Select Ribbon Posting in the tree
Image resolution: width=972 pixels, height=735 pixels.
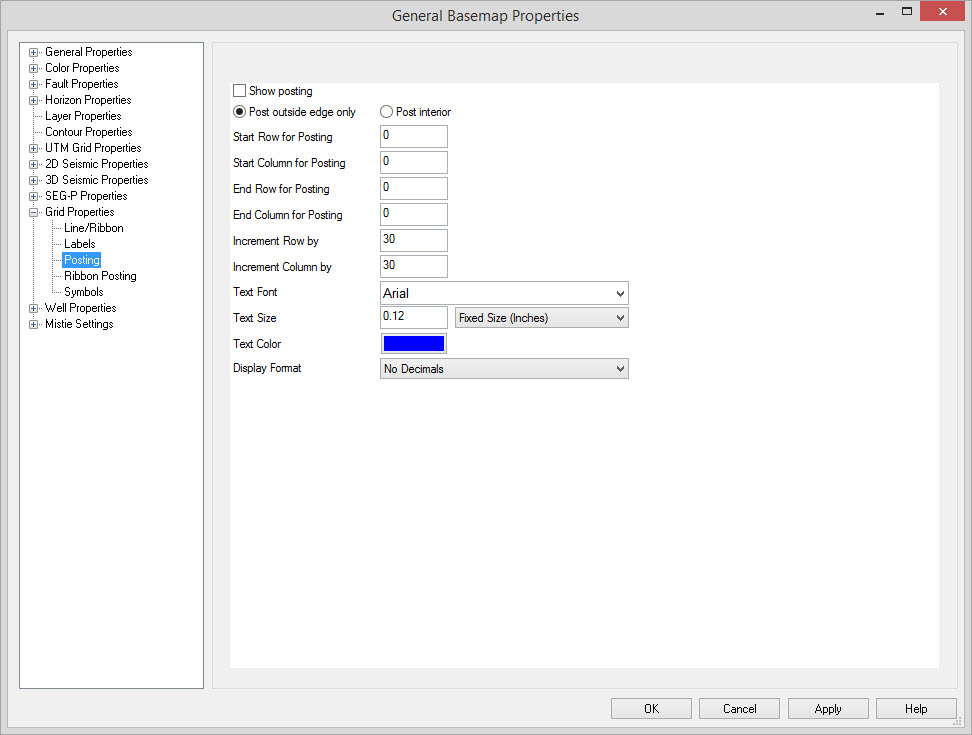(x=100, y=276)
